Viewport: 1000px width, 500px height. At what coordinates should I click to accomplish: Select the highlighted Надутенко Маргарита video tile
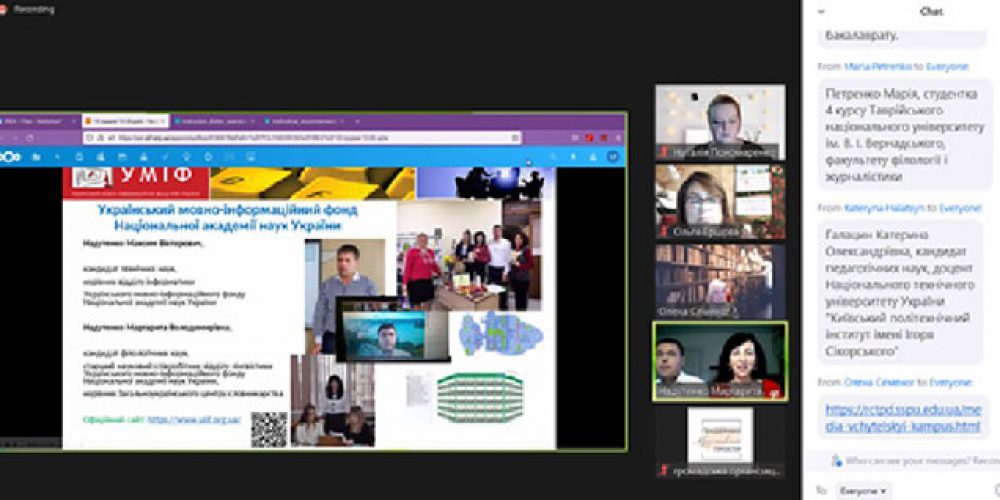click(720, 360)
